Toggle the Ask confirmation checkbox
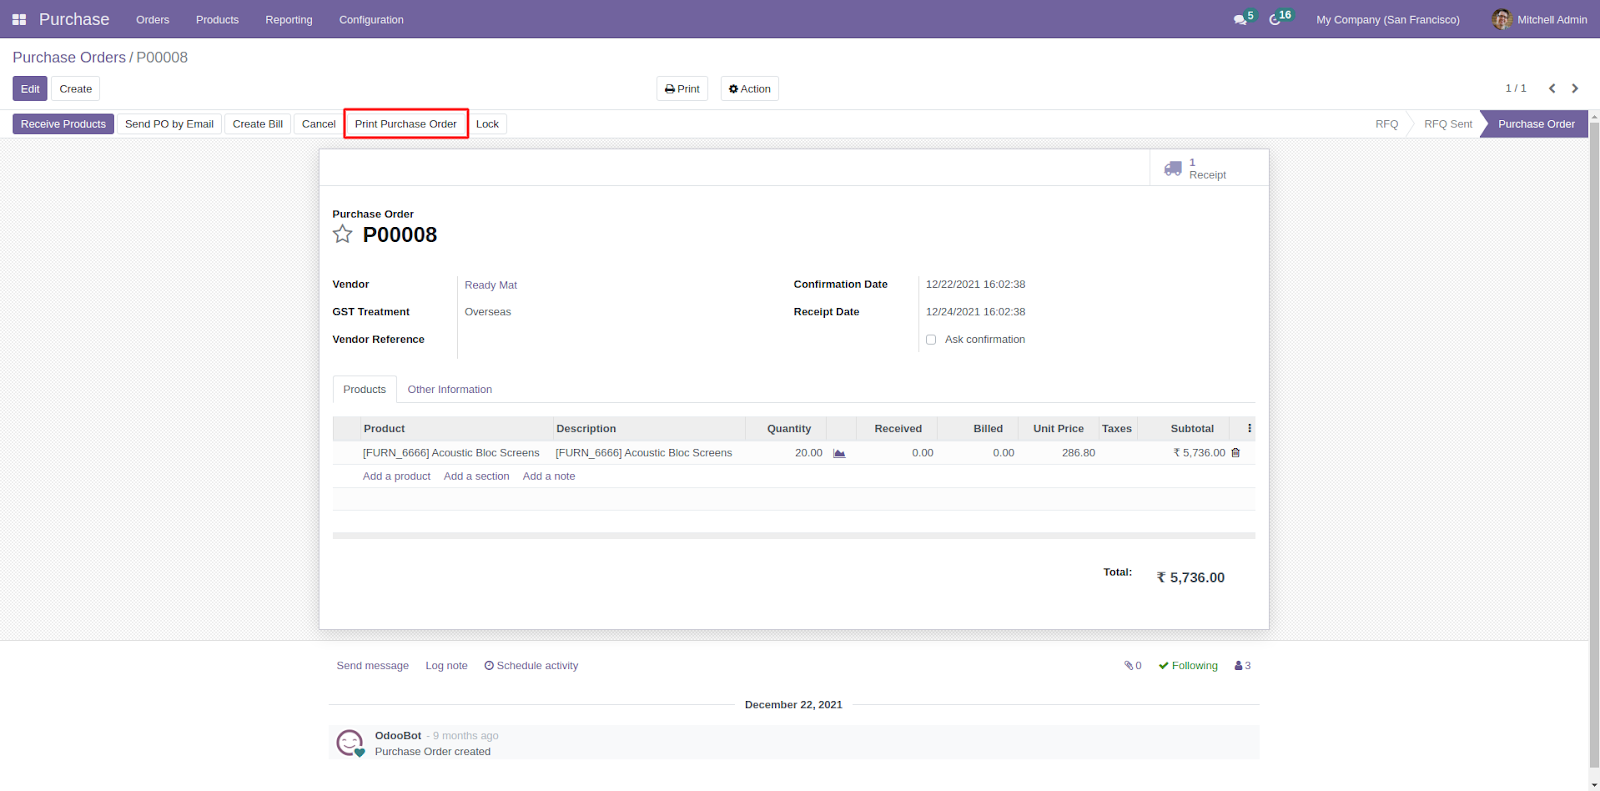 (x=931, y=340)
